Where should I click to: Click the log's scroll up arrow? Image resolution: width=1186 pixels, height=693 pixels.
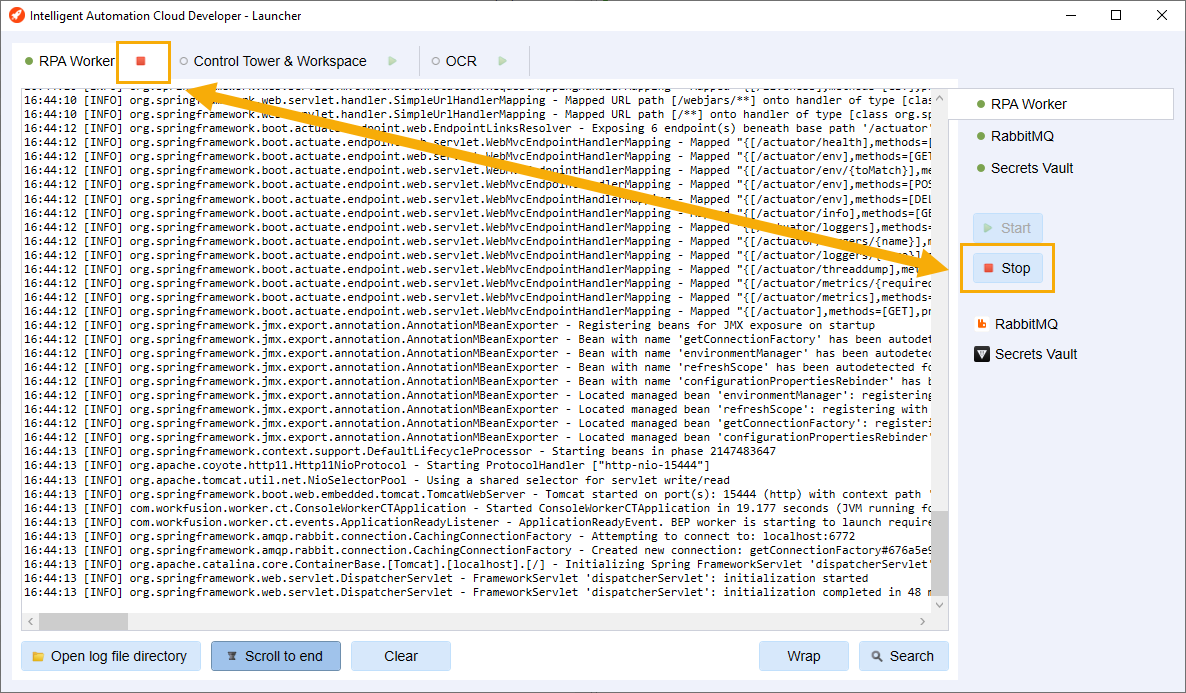click(x=939, y=98)
